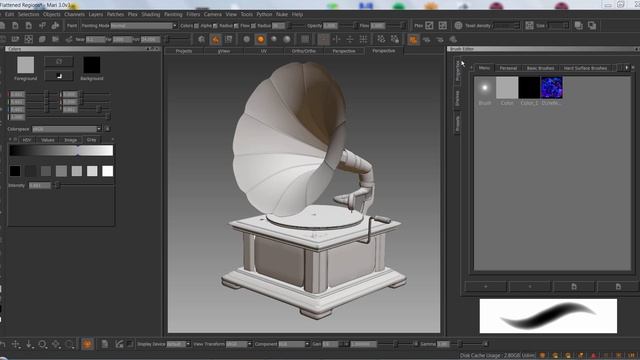Click the swap foreground and background colors button
This screenshot has height=360, width=640.
pyautogui.click(x=59, y=62)
